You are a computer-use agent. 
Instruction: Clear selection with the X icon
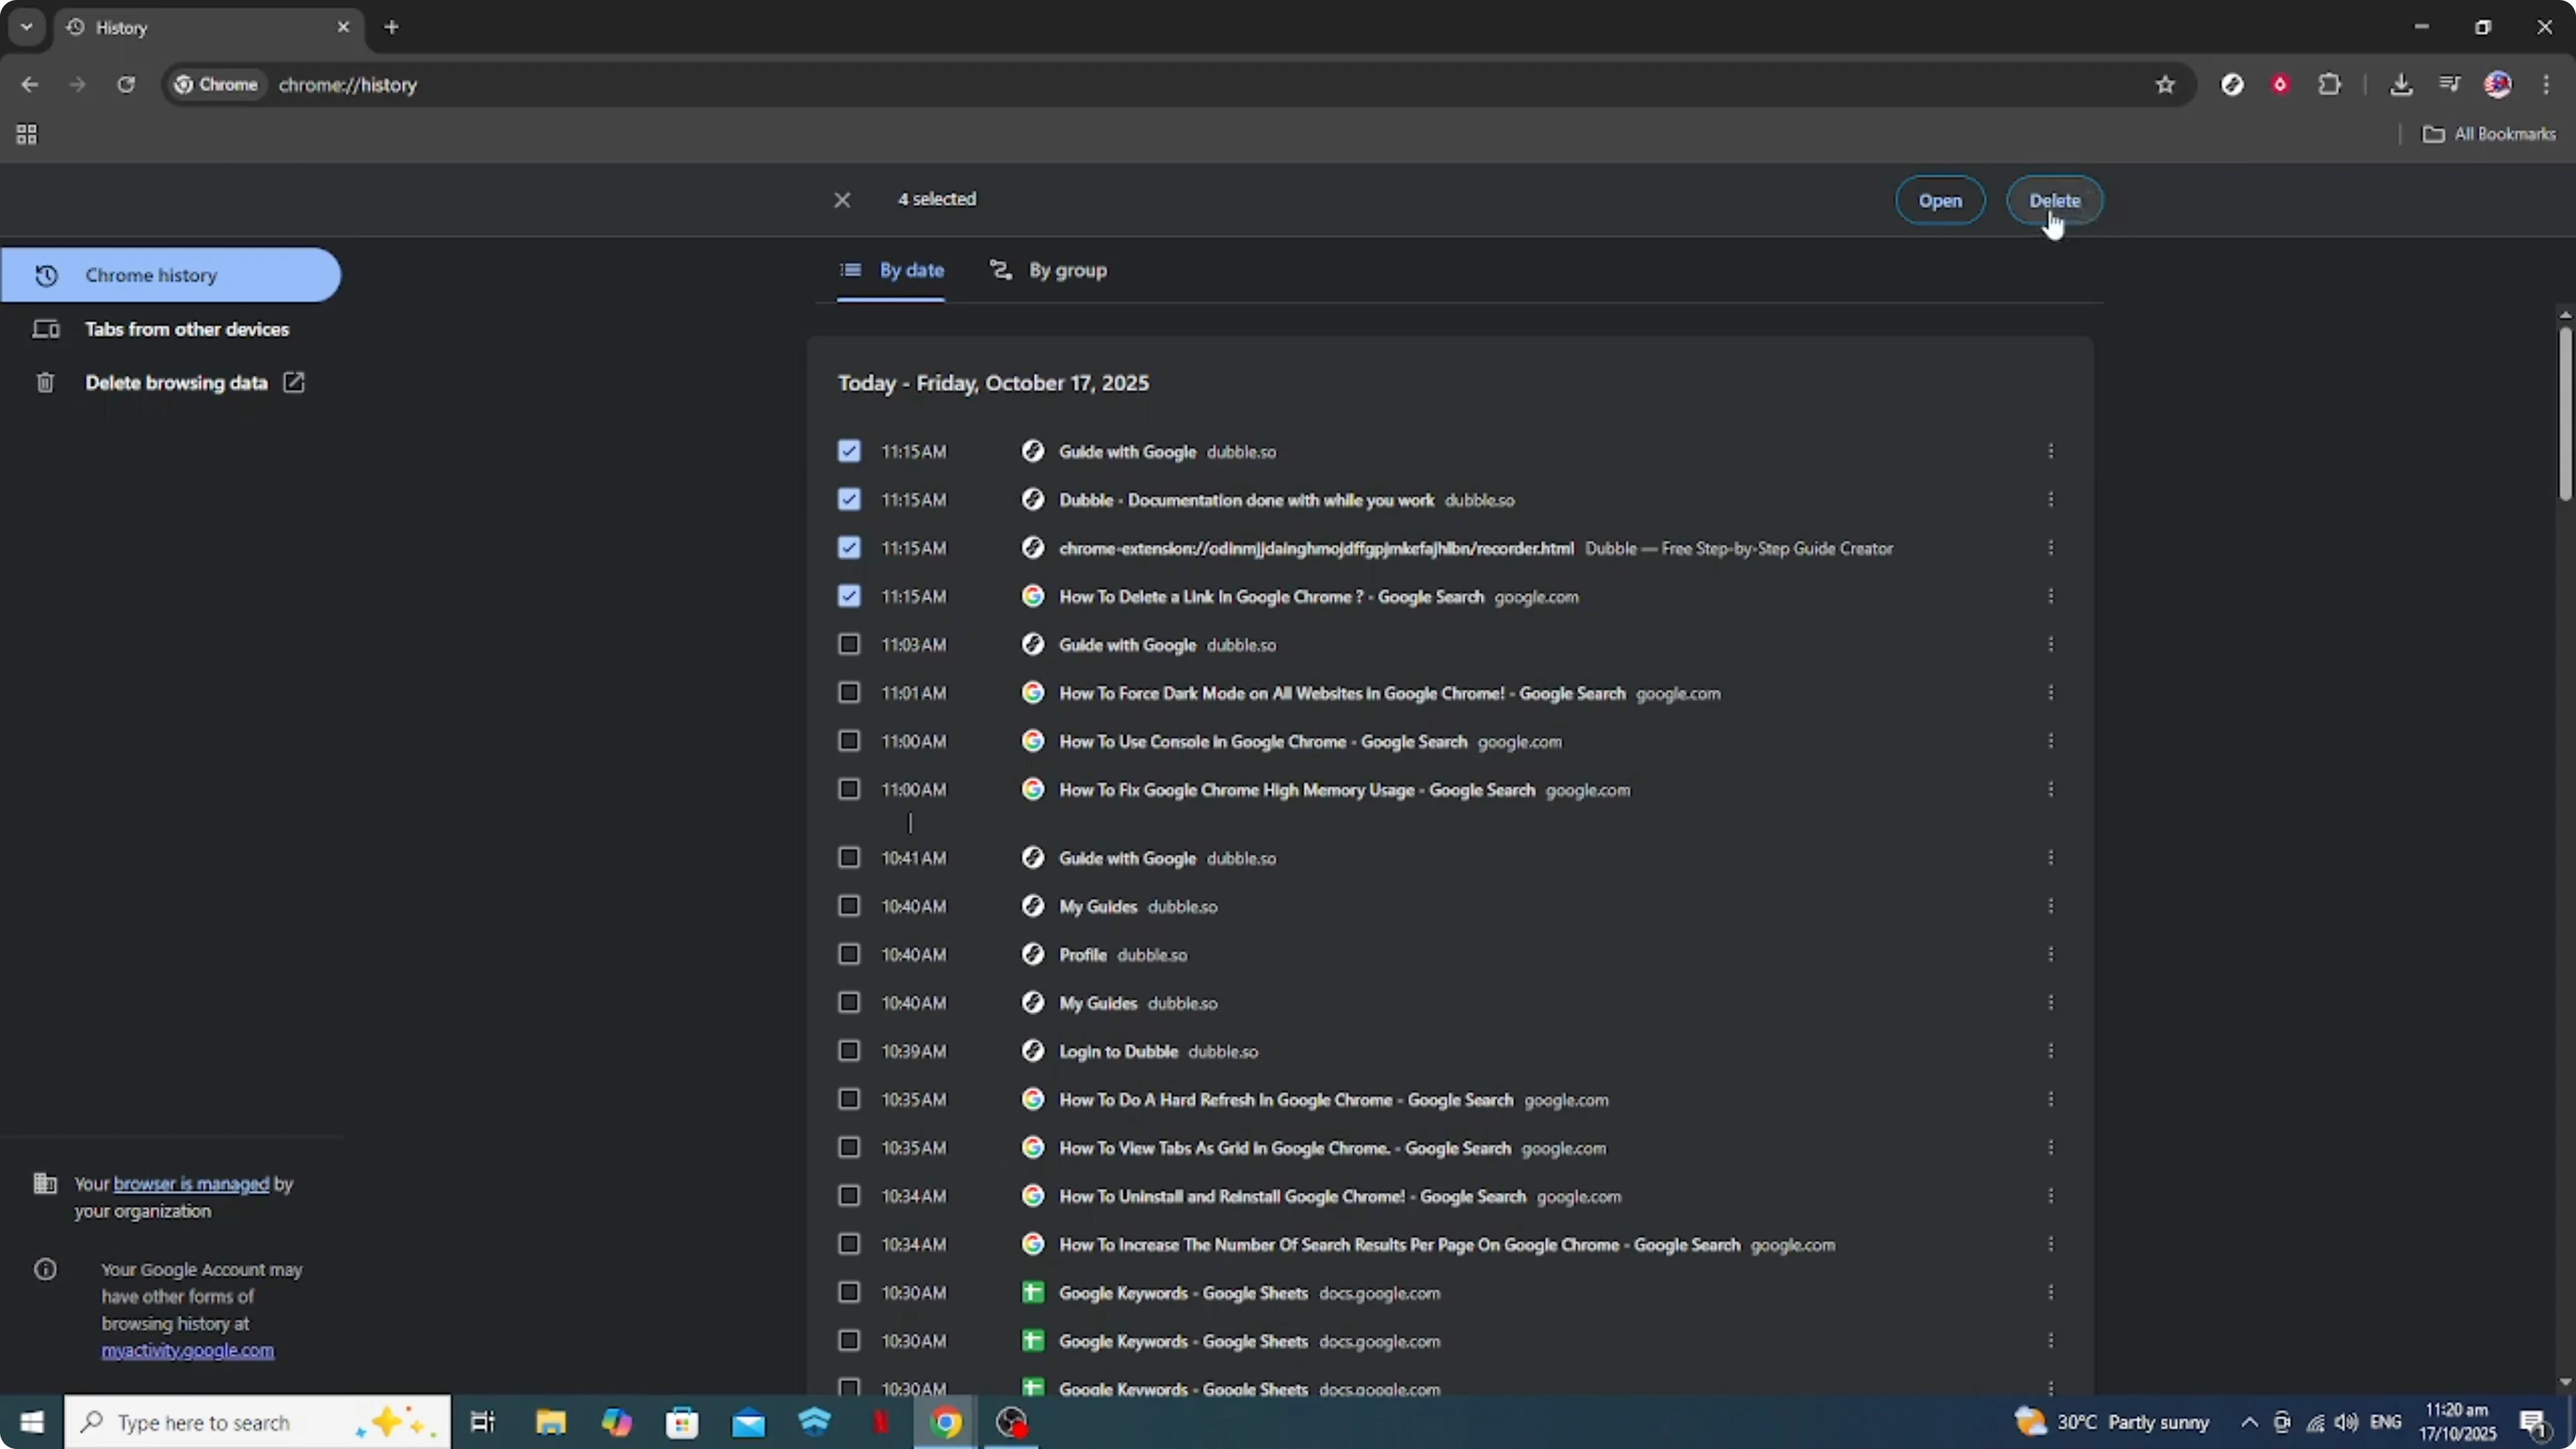[842, 200]
